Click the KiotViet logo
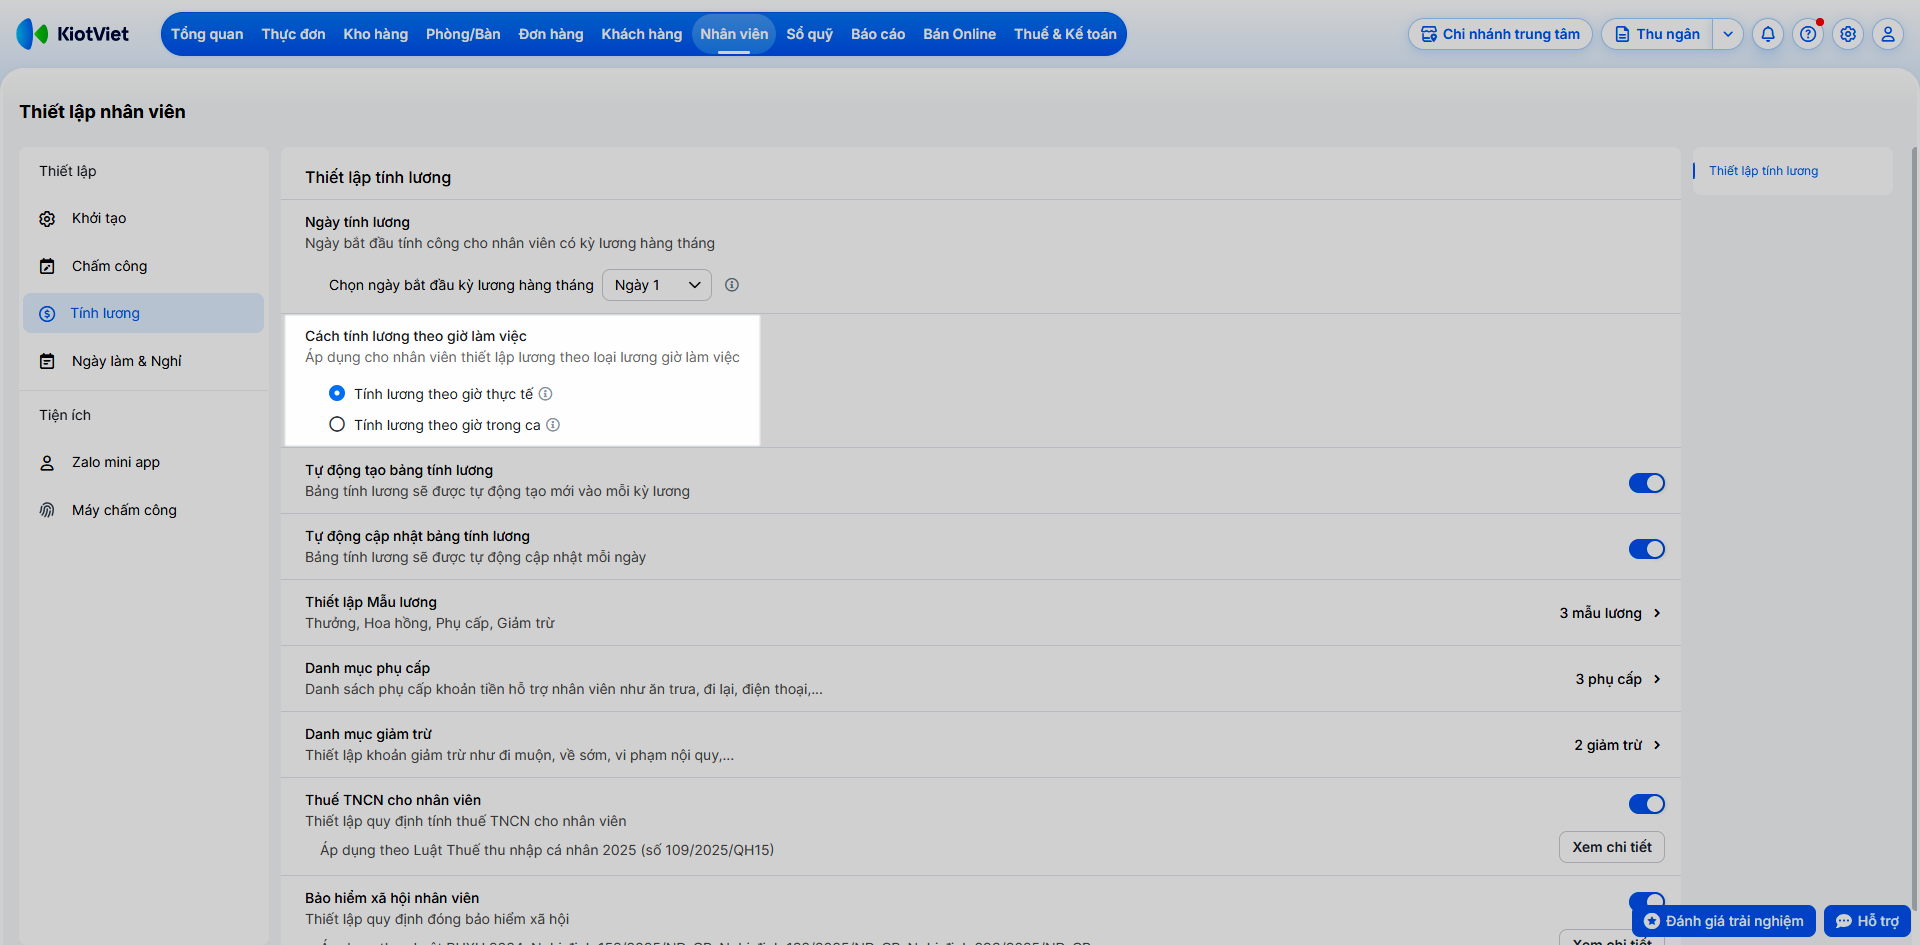The width and height of the screenshot is (1920, 945). pos(73,34)
